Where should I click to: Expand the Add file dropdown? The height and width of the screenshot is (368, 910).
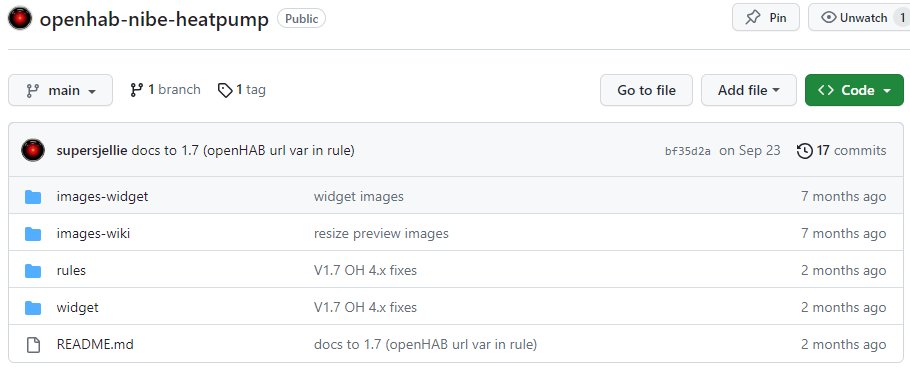[x=749, y=90]
